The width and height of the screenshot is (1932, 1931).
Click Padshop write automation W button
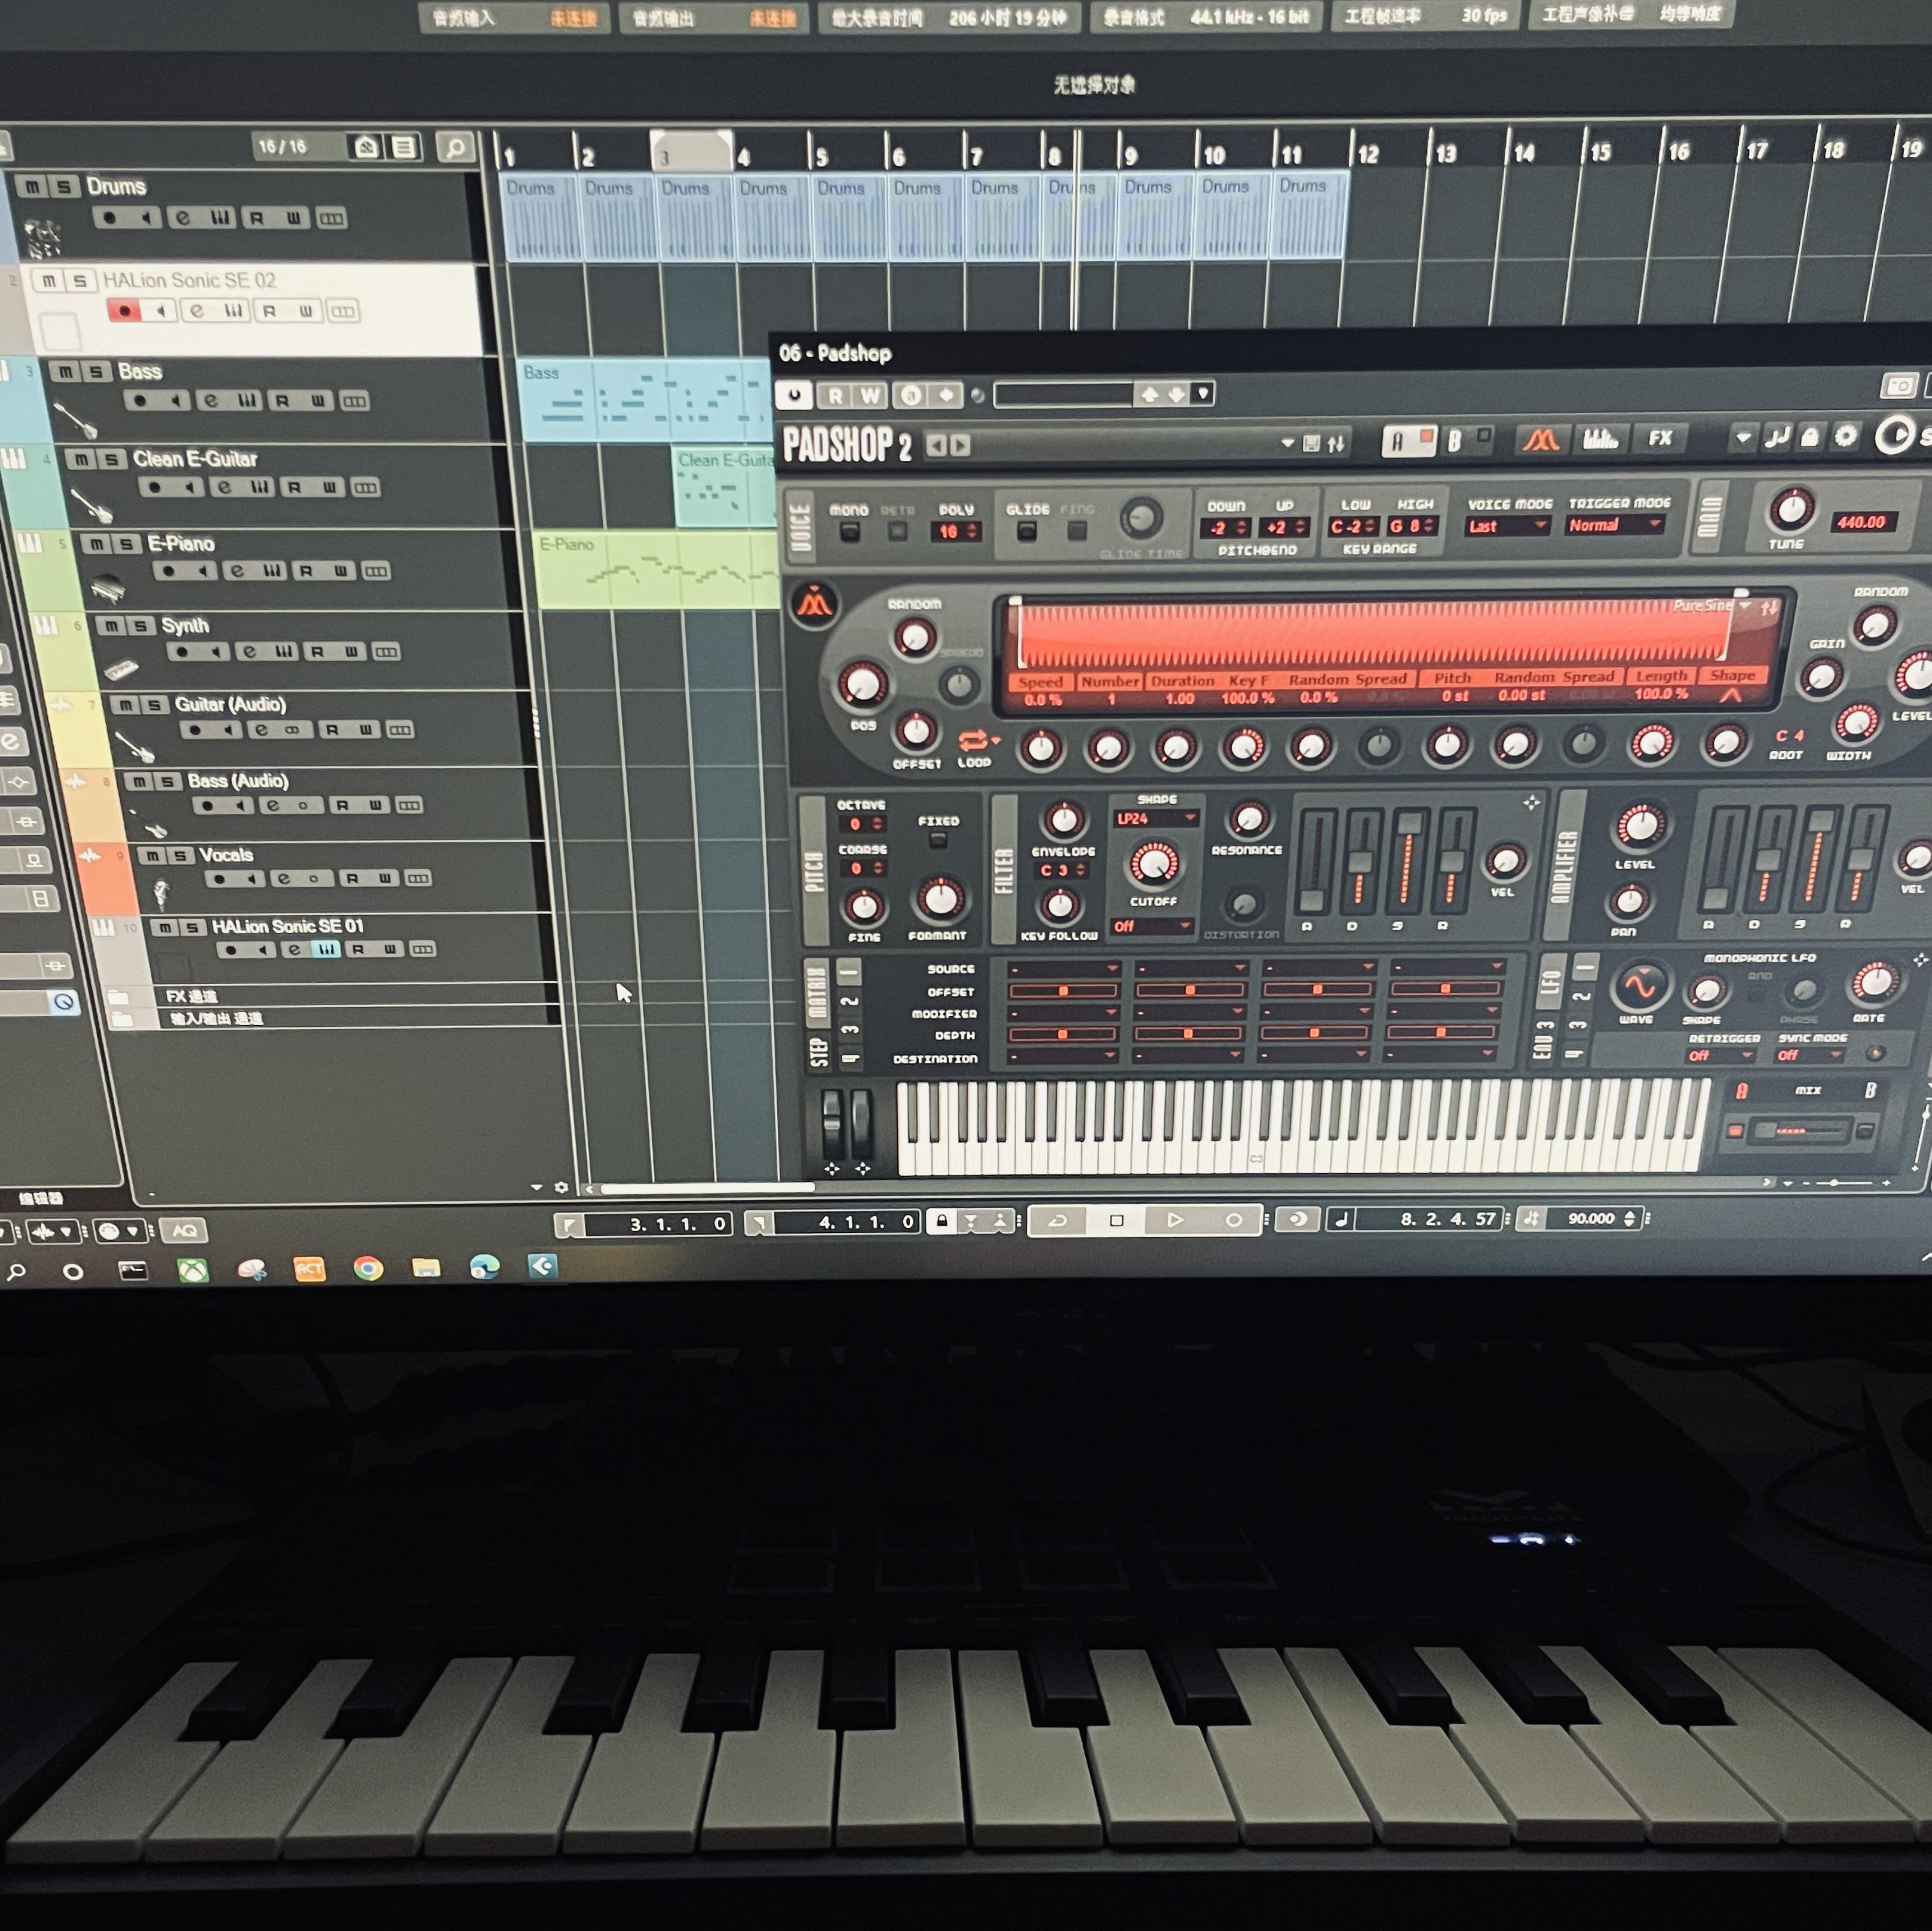870,395
